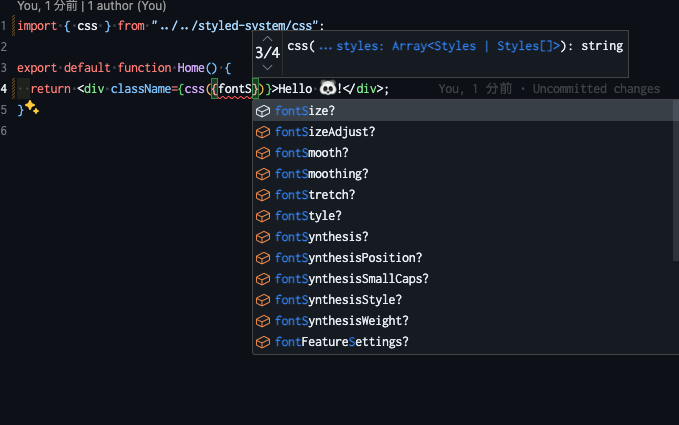Click the property icon beside fontStretch?
Viewport: 679px width, 425px height.
pos(263,195)
